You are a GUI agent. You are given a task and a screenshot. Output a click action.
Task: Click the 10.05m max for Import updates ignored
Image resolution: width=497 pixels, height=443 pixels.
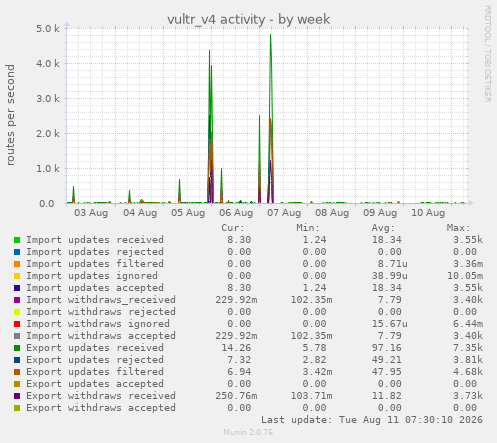tap(465, 276)
